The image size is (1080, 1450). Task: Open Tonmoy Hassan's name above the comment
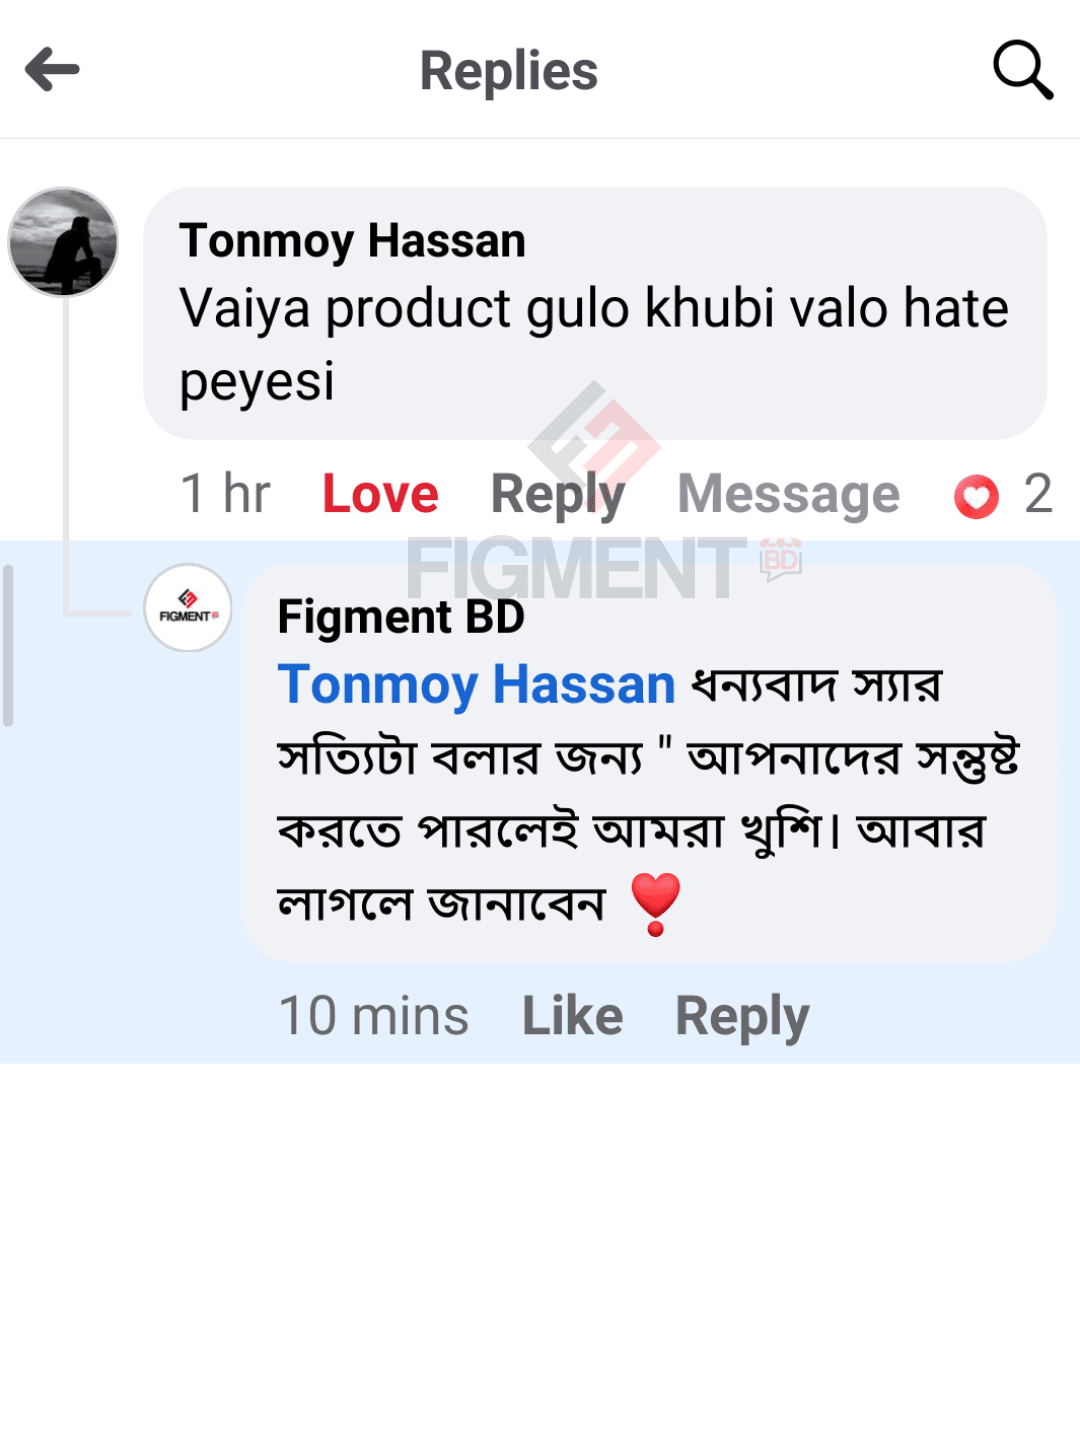352,241
